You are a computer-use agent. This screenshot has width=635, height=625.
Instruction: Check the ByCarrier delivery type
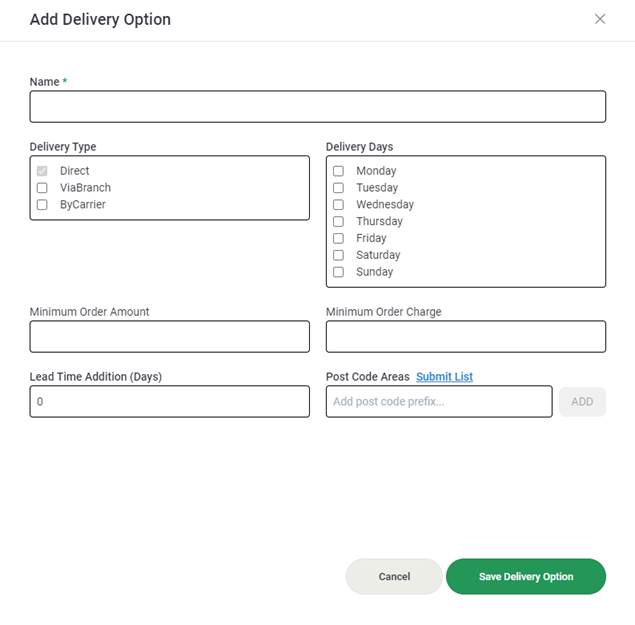click(x=42, y=205)
